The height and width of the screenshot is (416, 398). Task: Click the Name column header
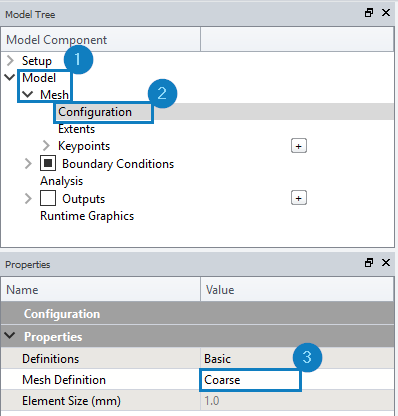tap(101, 289)
